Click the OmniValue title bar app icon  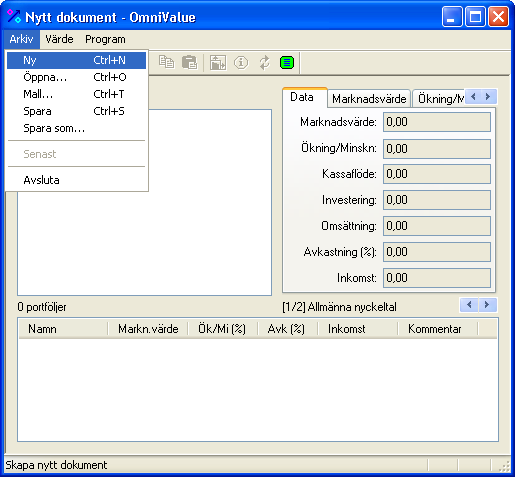[x=14, y=17]
